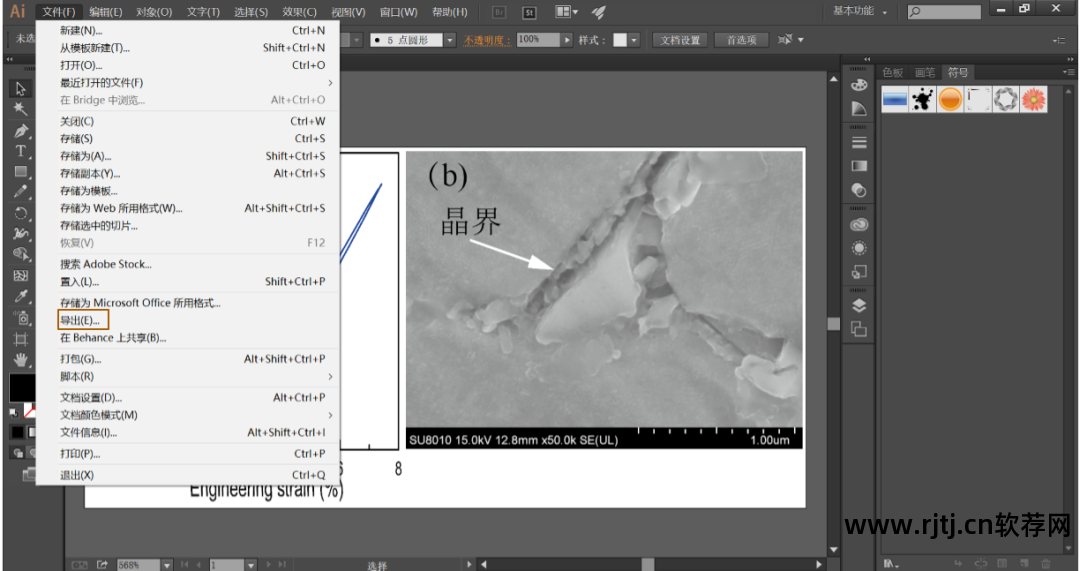Open the zoom level 568% dropdown

tap(167, 565)
